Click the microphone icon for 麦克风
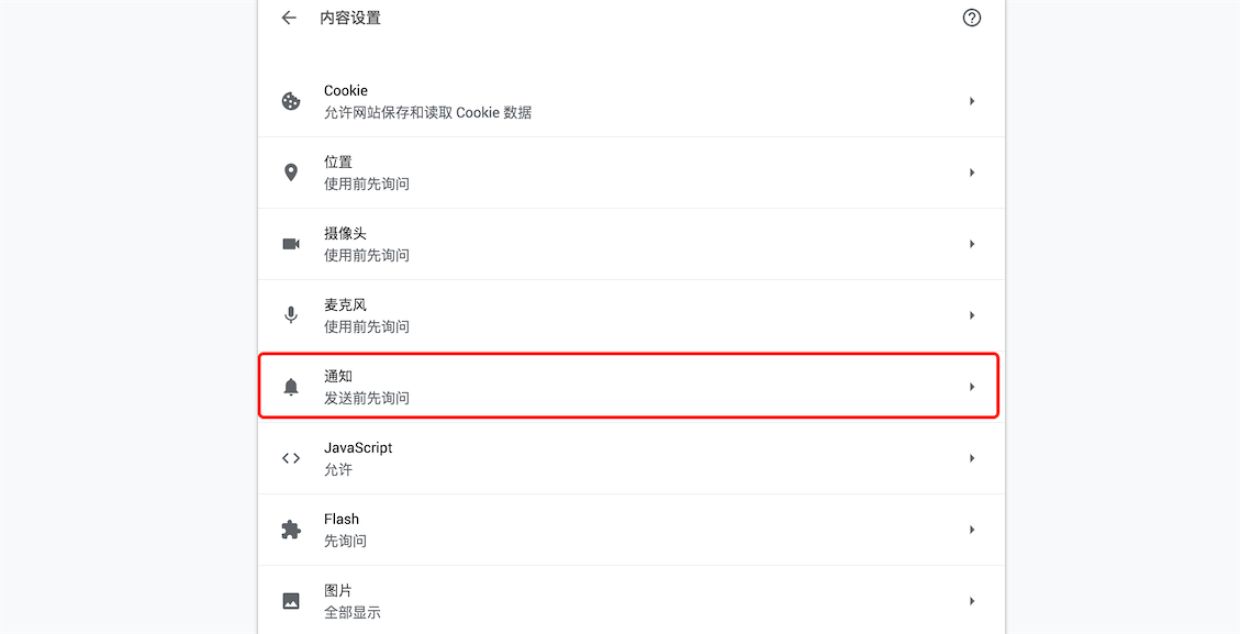The width and height of the screenshot is (1240, 634). pos(291,315)
